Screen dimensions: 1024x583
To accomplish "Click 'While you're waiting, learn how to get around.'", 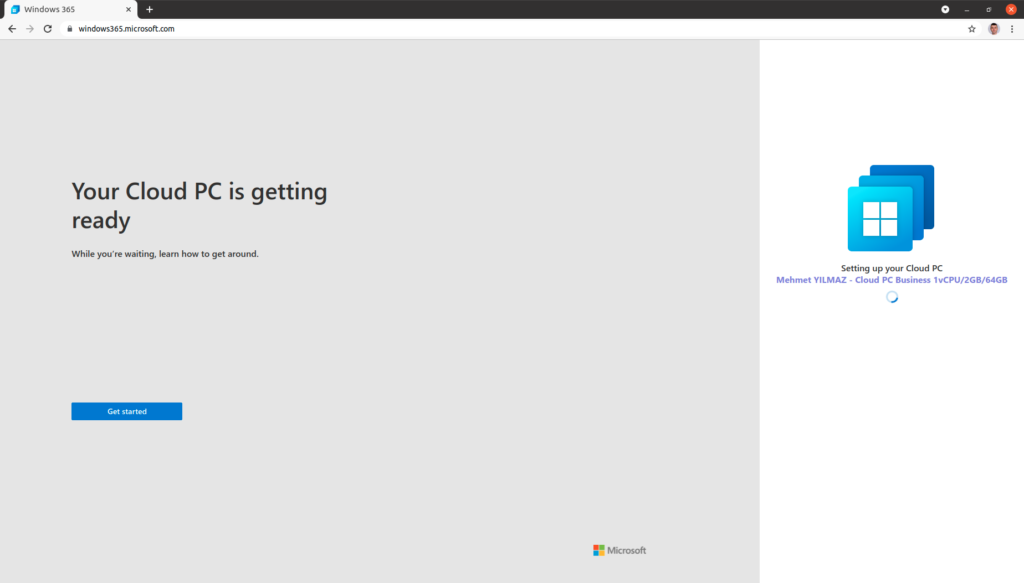I will click(x=165, y=254).
